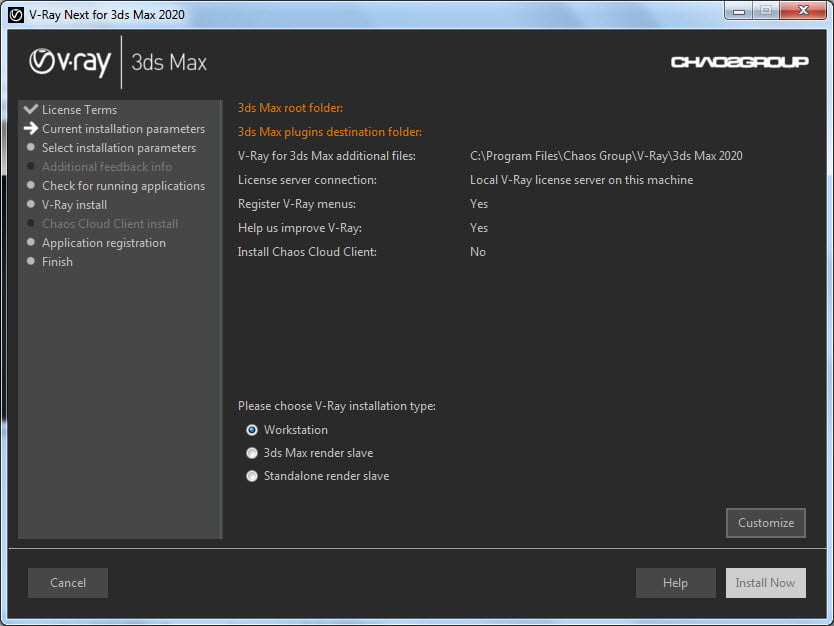Click the C:\Program Files\Chaos Group path value
The height and width of the screenshot is (626, 834).
(x=606, y=156)
